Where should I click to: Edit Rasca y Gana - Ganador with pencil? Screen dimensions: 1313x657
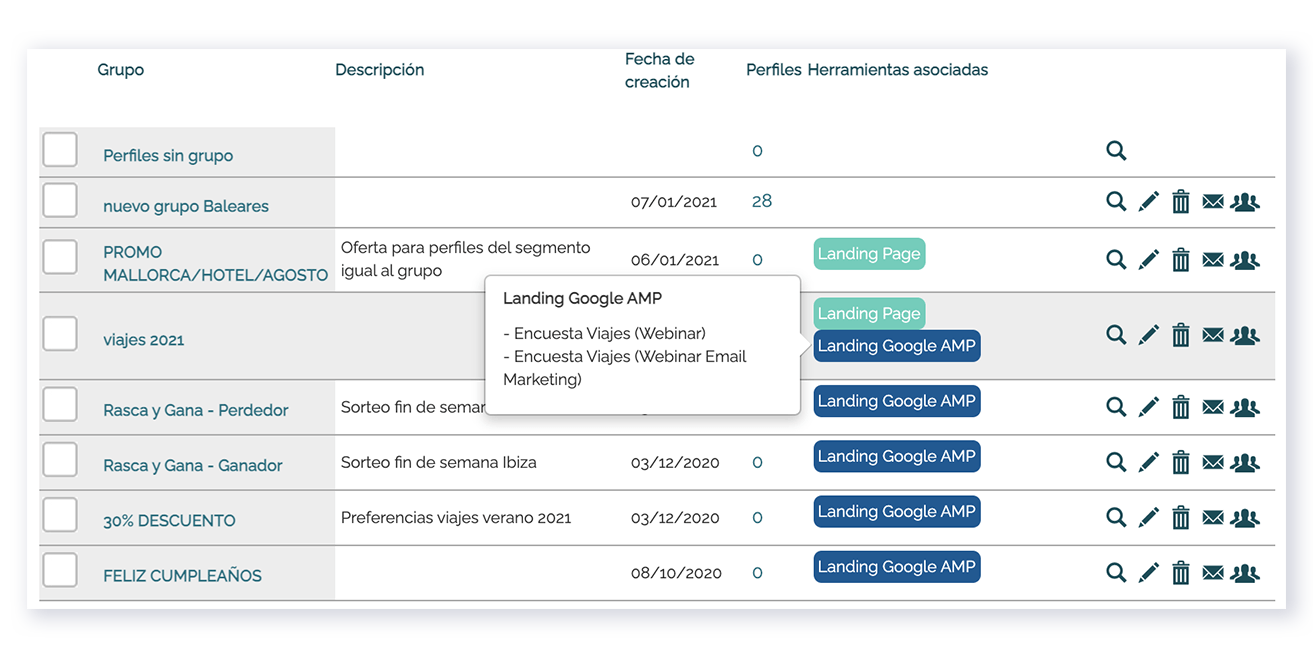click(1148, 462)
